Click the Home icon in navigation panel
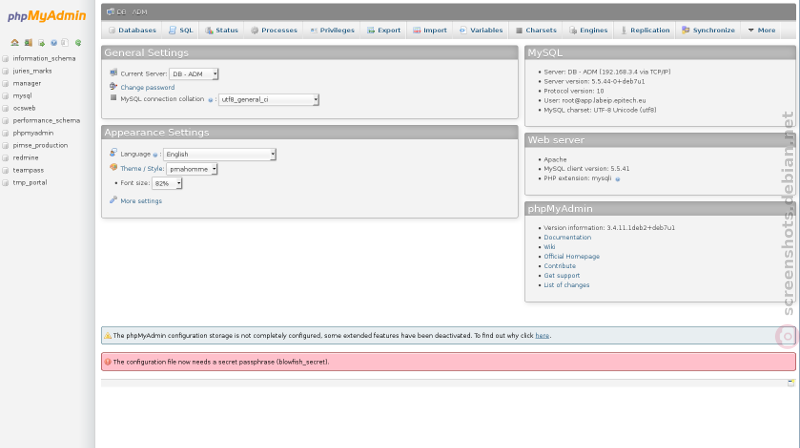This screenshot has height=448, width=800. coord(15,43)
